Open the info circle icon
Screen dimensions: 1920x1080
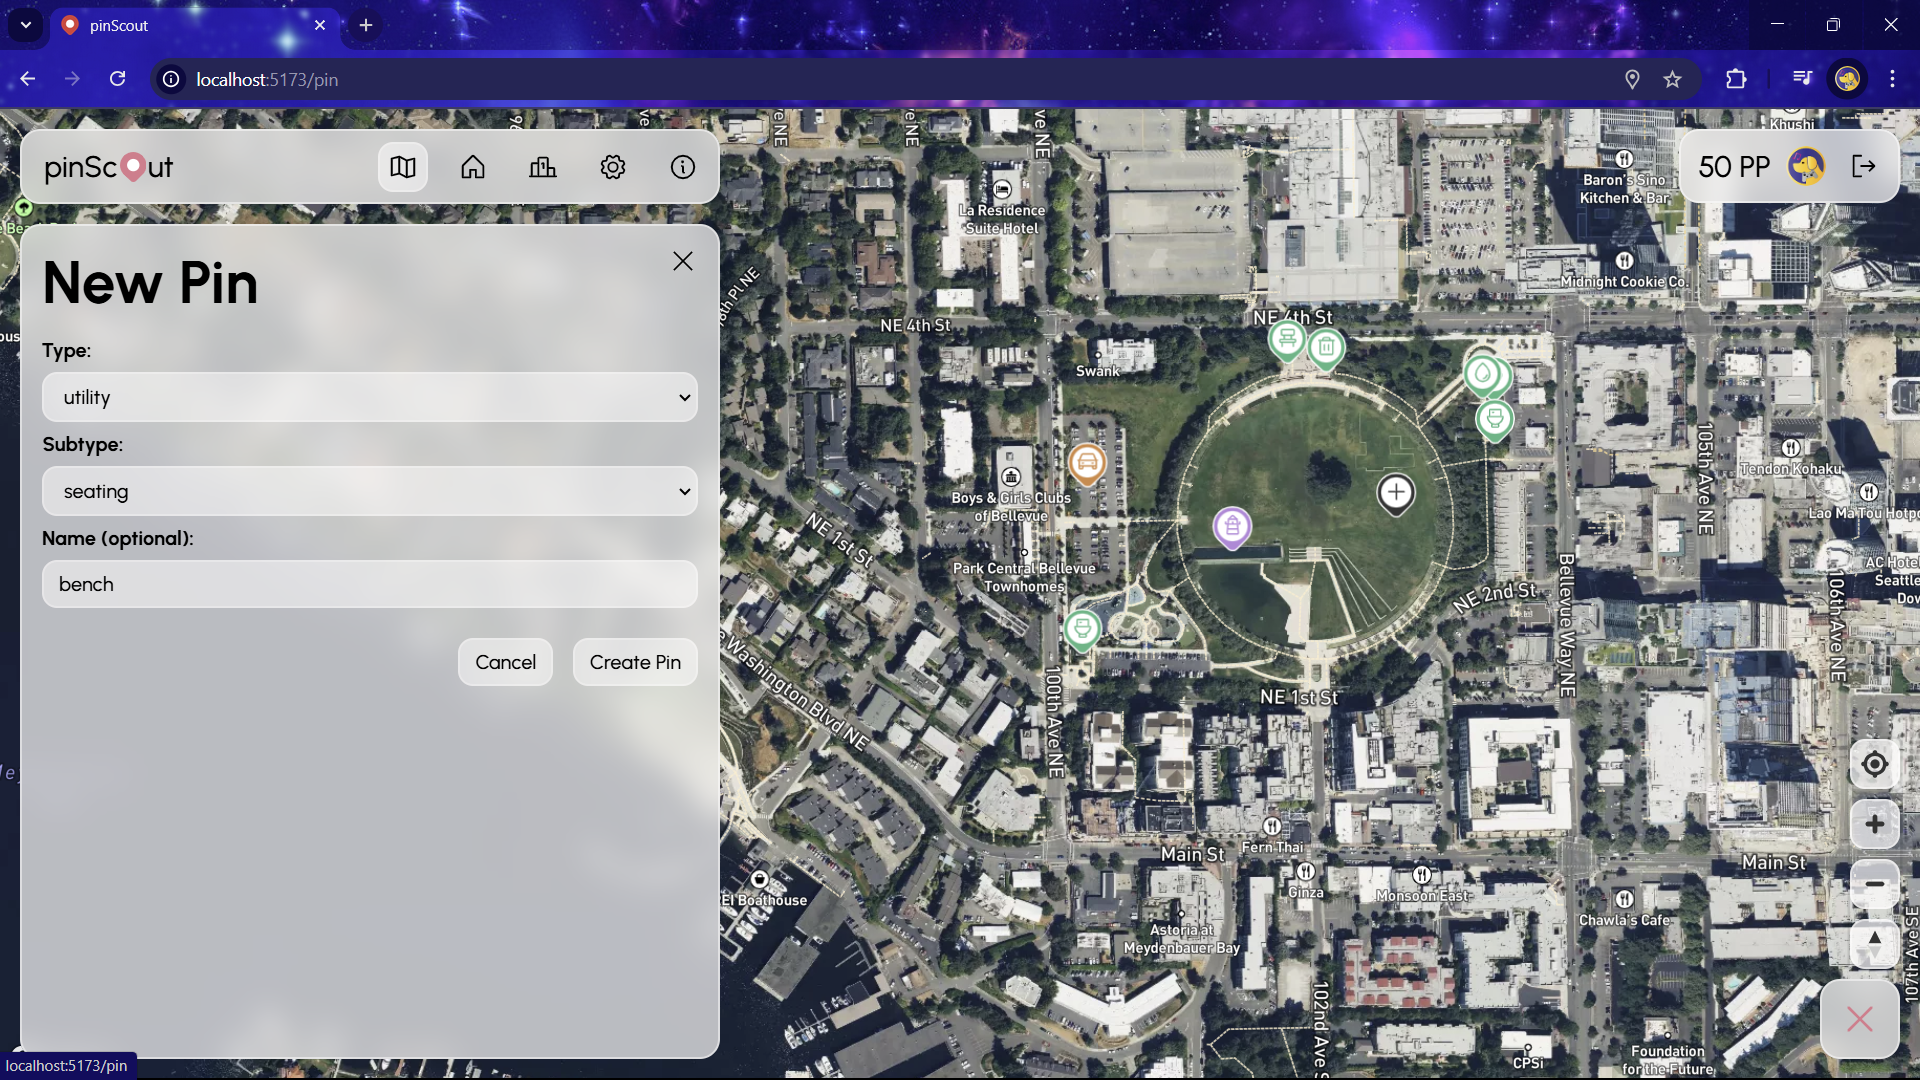coord(683,167)
